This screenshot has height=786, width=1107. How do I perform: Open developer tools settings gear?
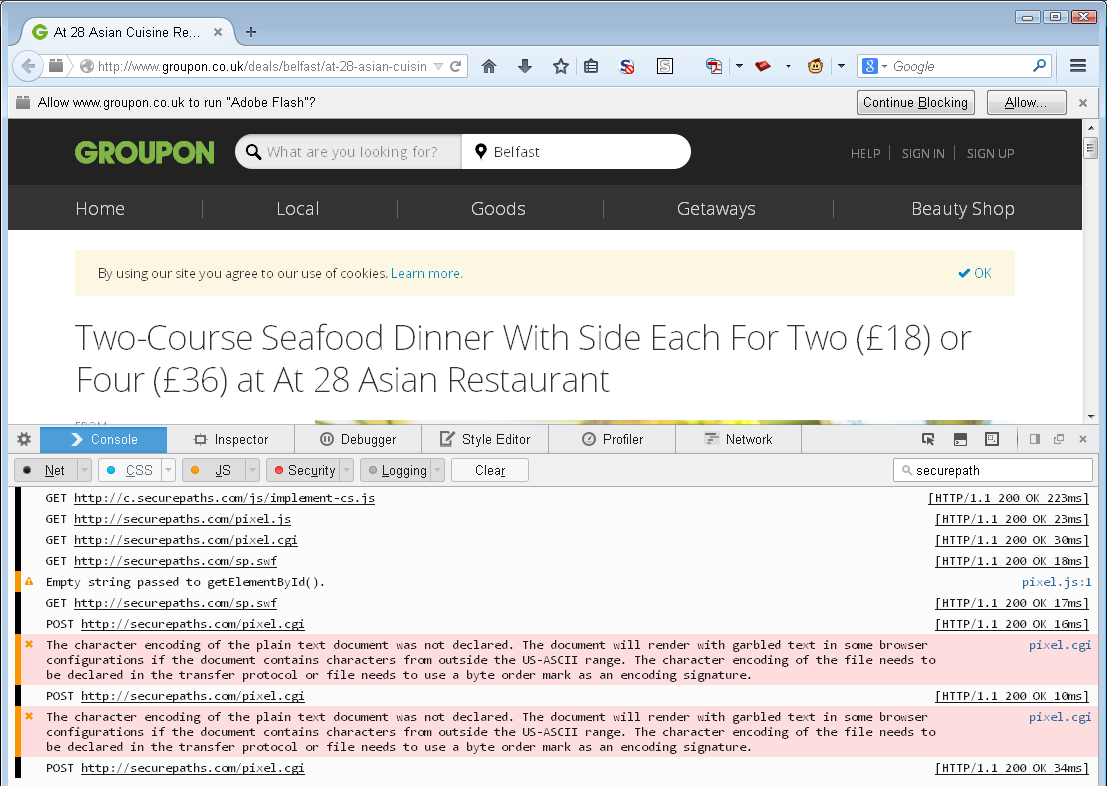(24, 439)
